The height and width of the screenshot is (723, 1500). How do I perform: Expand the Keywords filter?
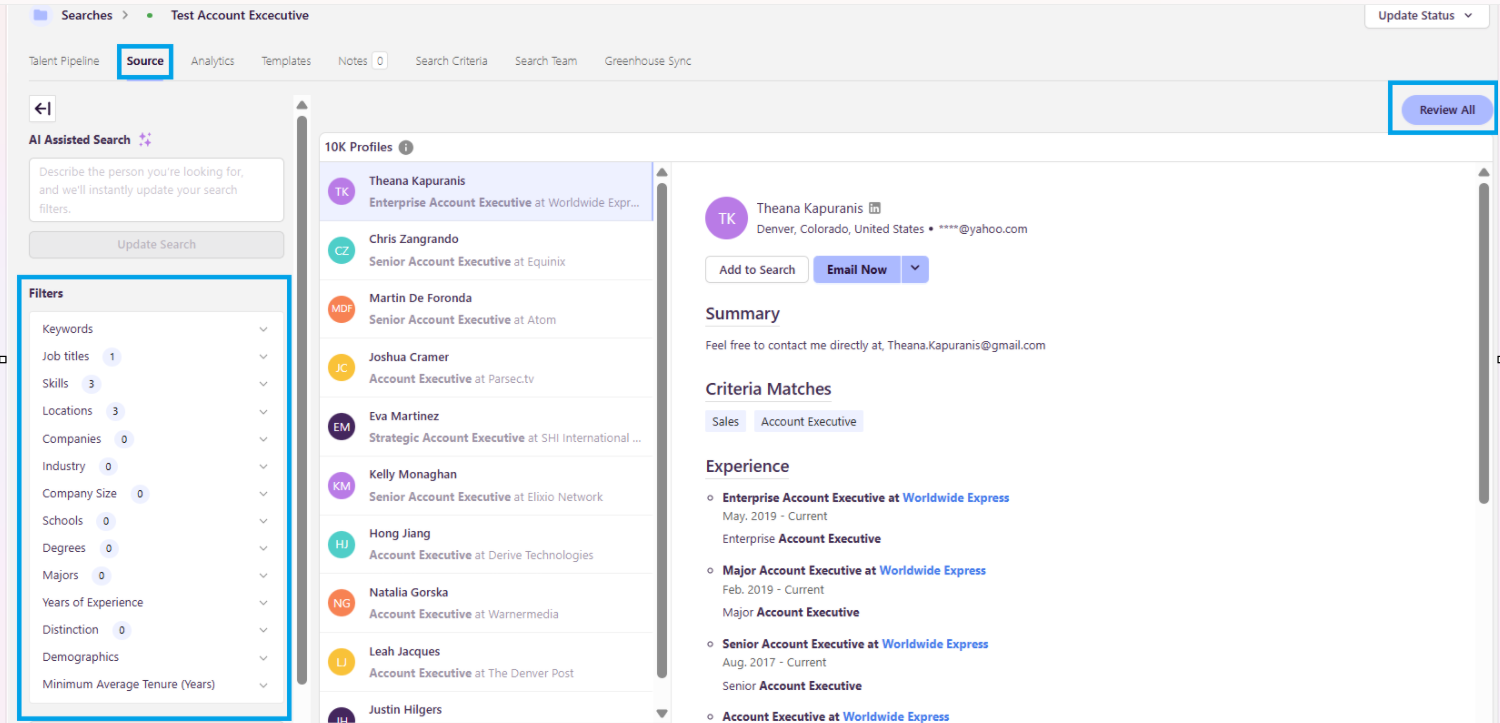(263, 329)
